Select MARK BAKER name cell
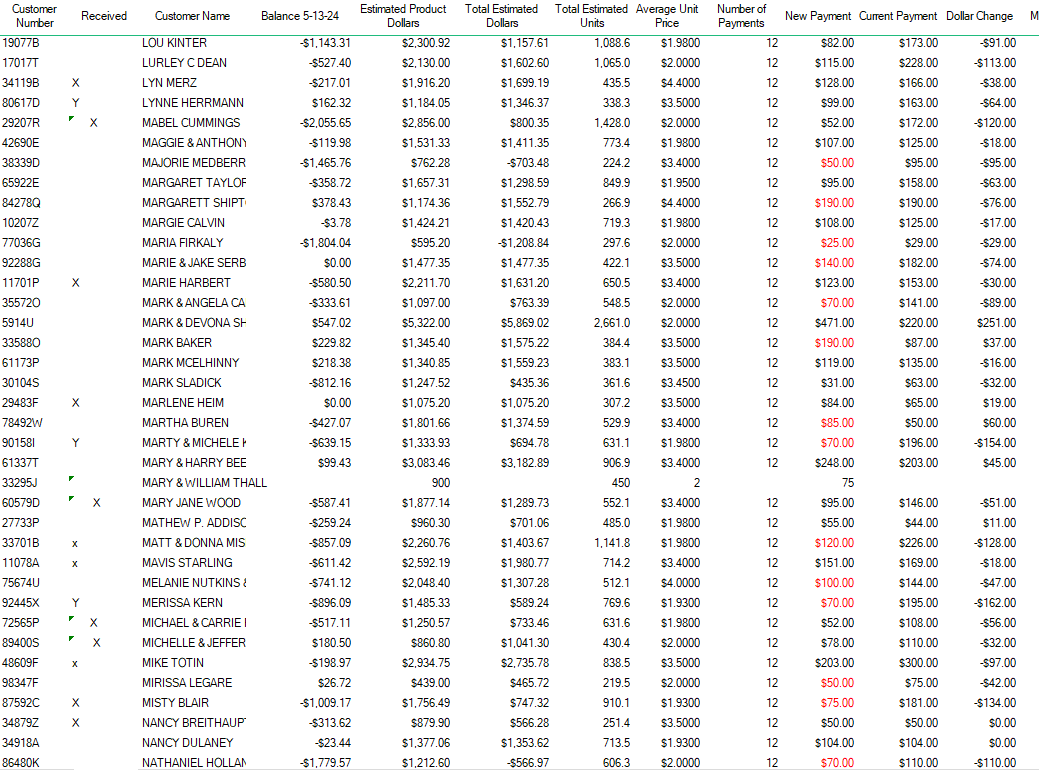 pyautogui.click(x=177, y=343)
